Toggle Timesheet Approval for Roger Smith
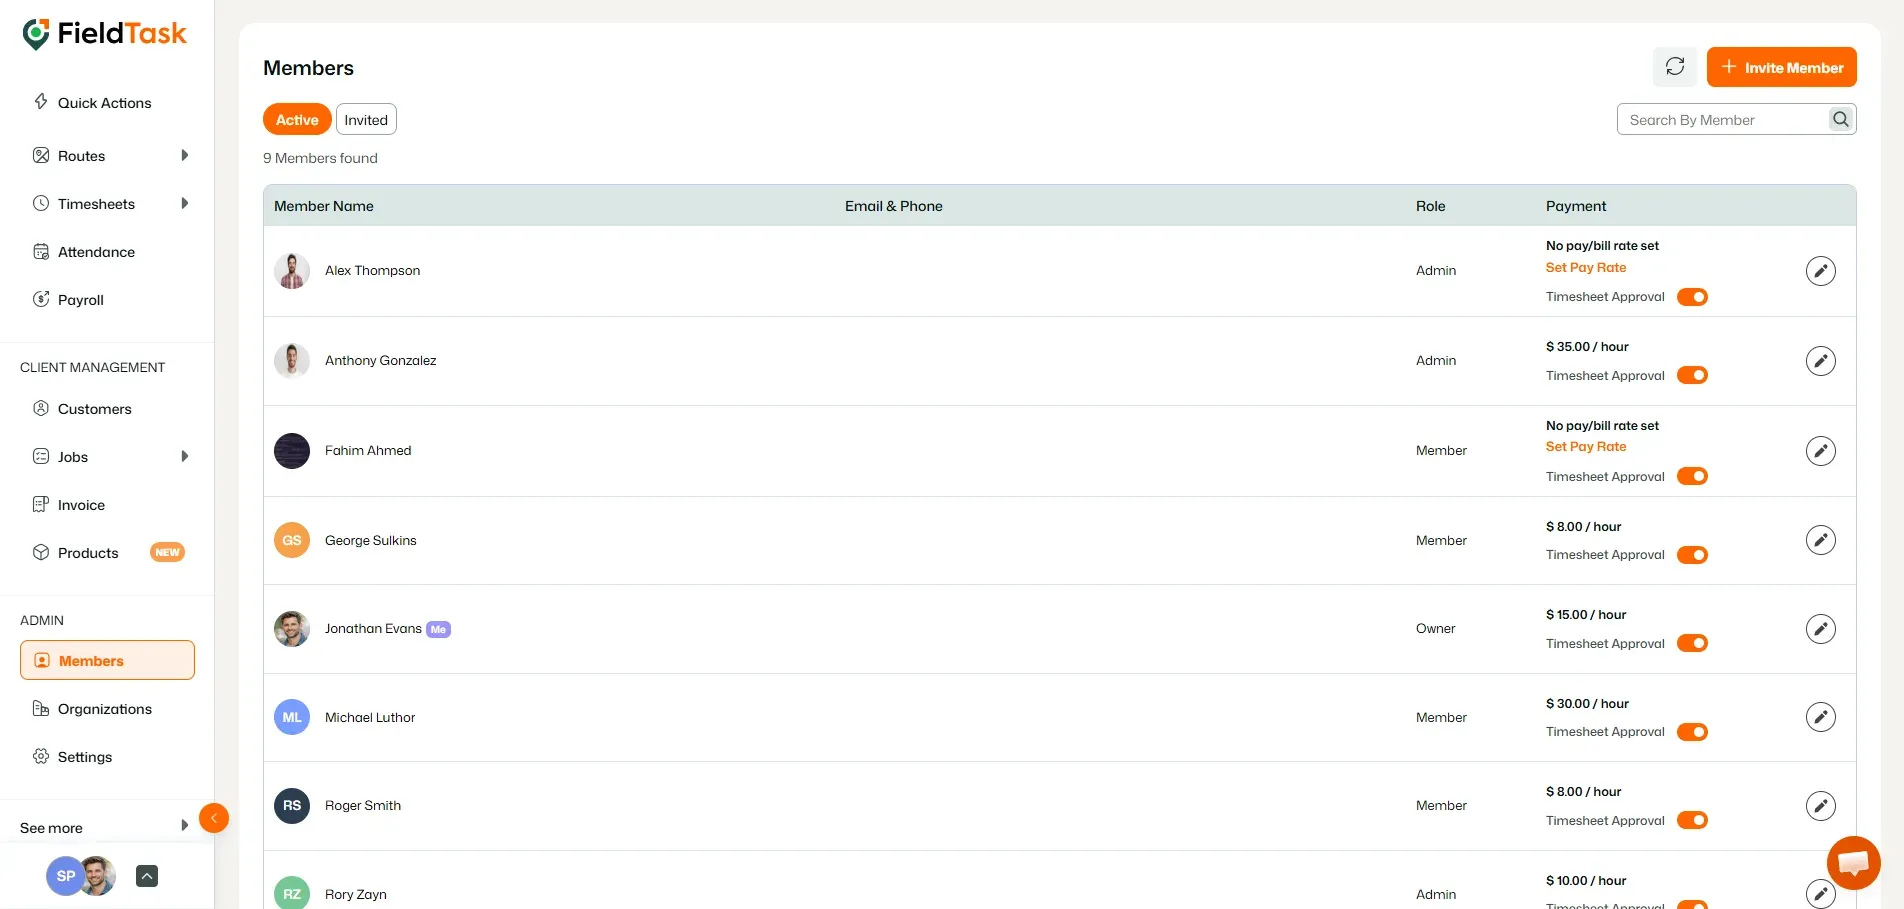 point(1692,820)
